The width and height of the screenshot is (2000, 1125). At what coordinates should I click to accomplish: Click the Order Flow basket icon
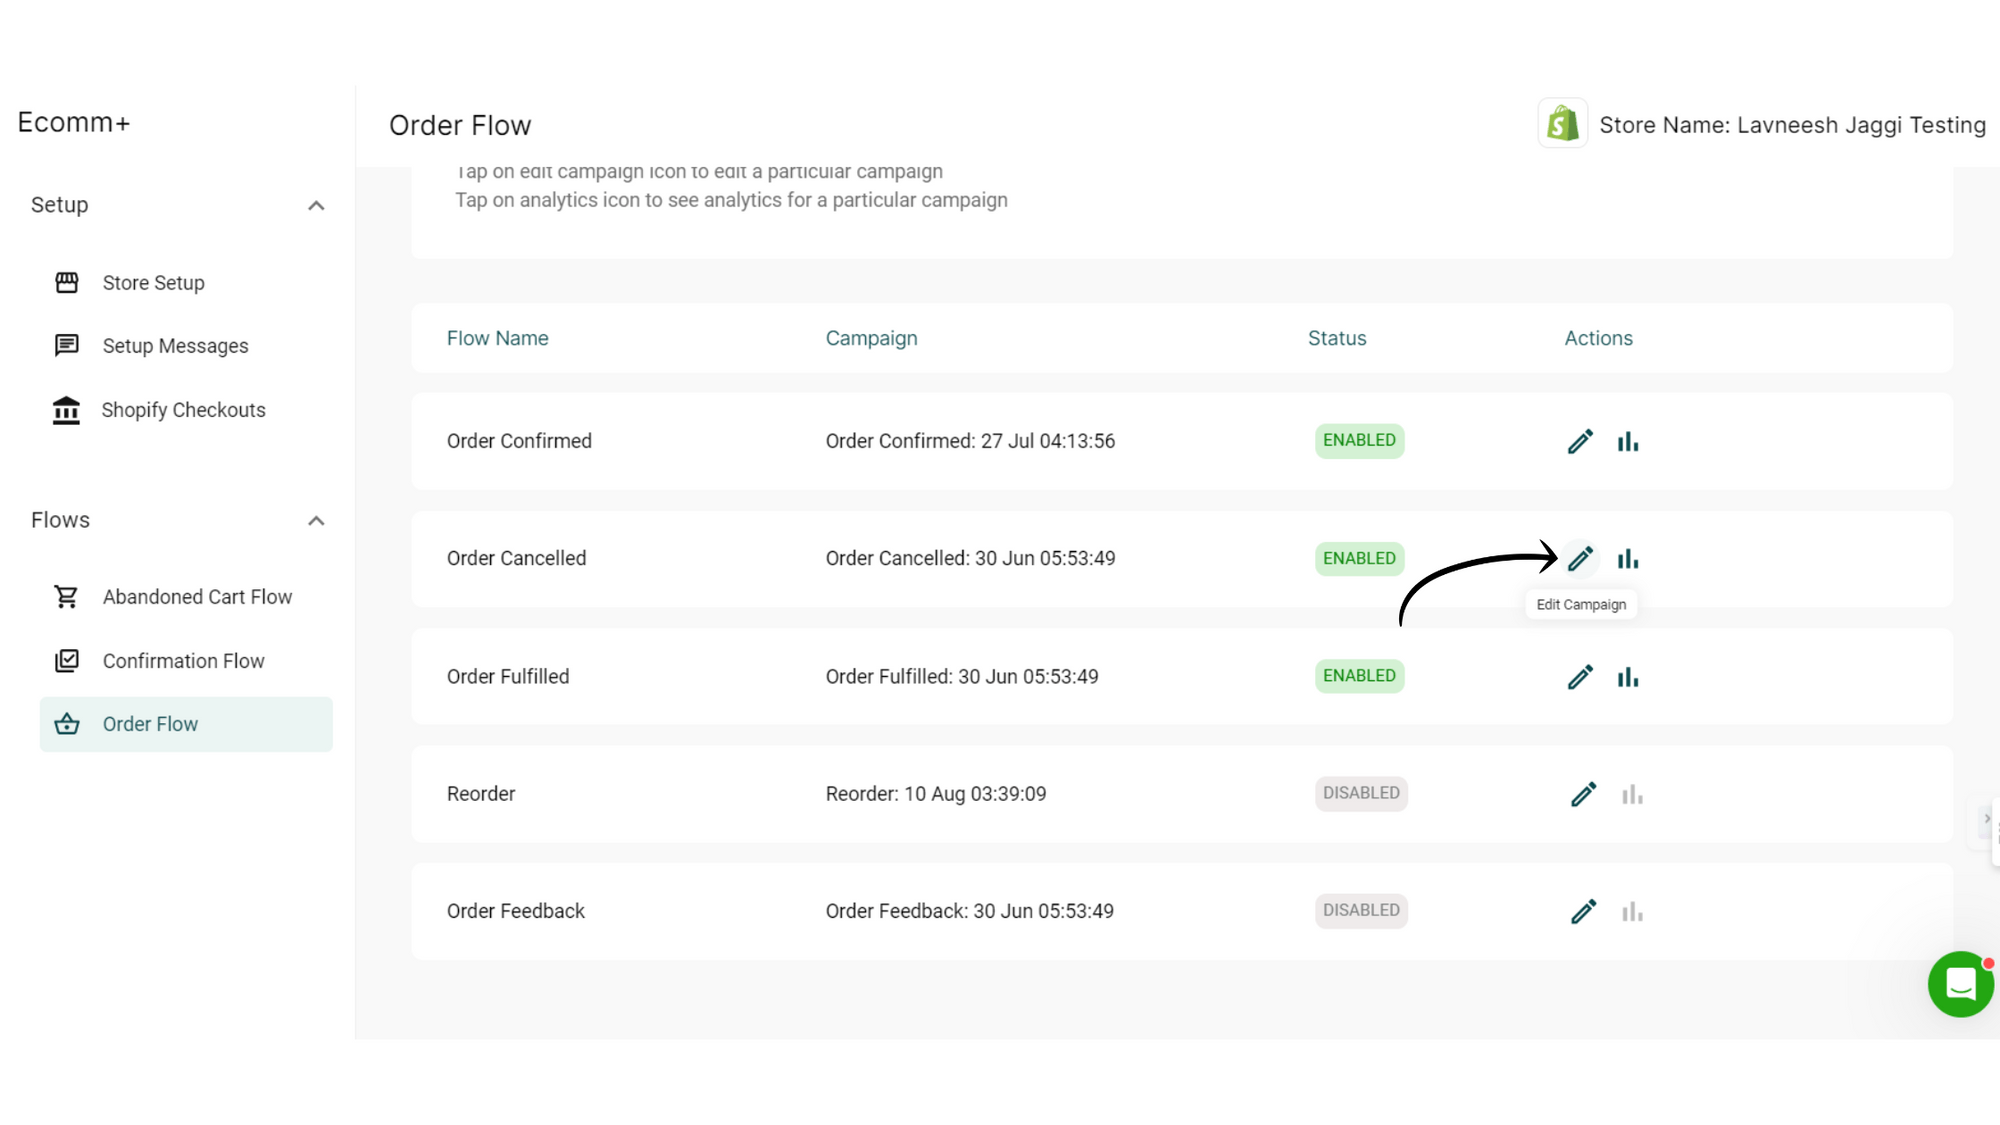tap(66, 723)
